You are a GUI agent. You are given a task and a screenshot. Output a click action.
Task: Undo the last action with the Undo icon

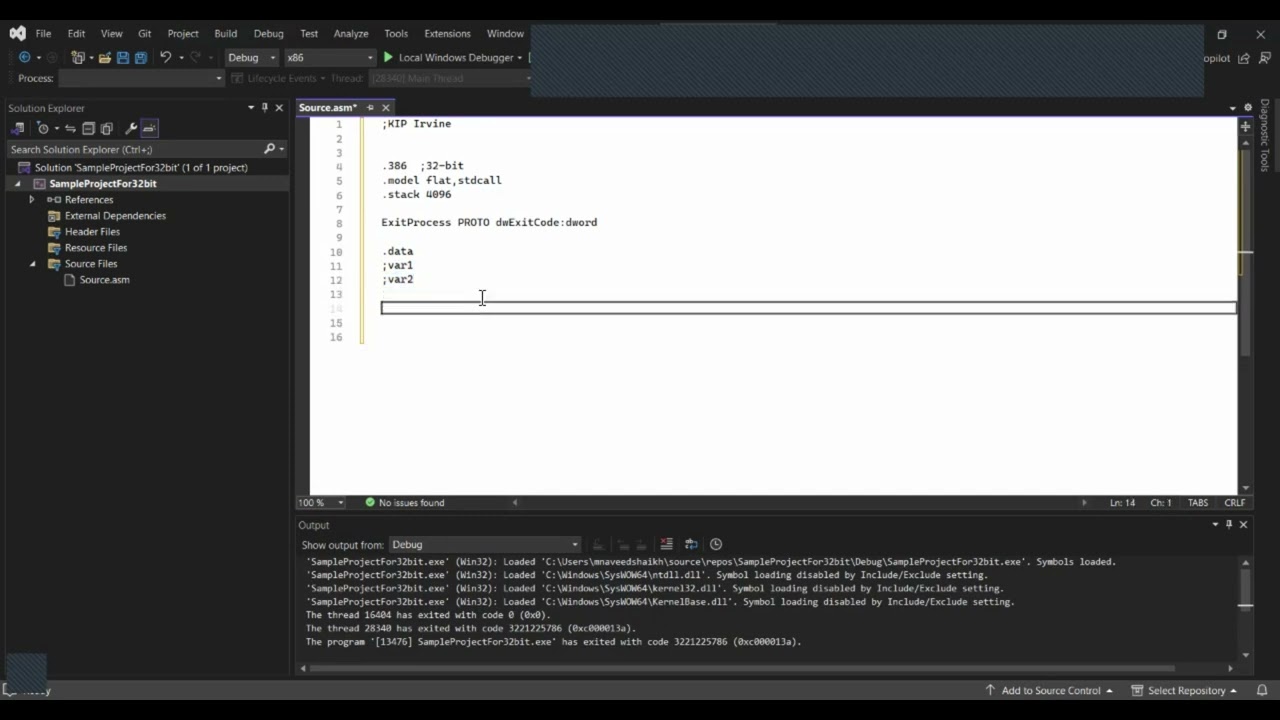coord(166,58)
